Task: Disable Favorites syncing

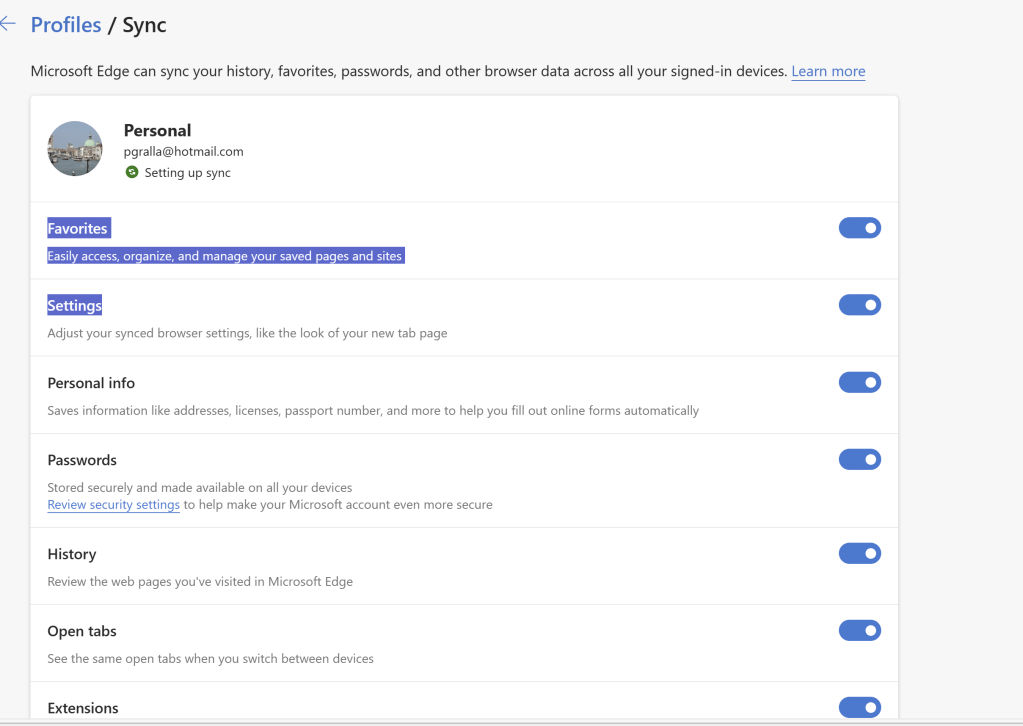Action: coord(859,227)
